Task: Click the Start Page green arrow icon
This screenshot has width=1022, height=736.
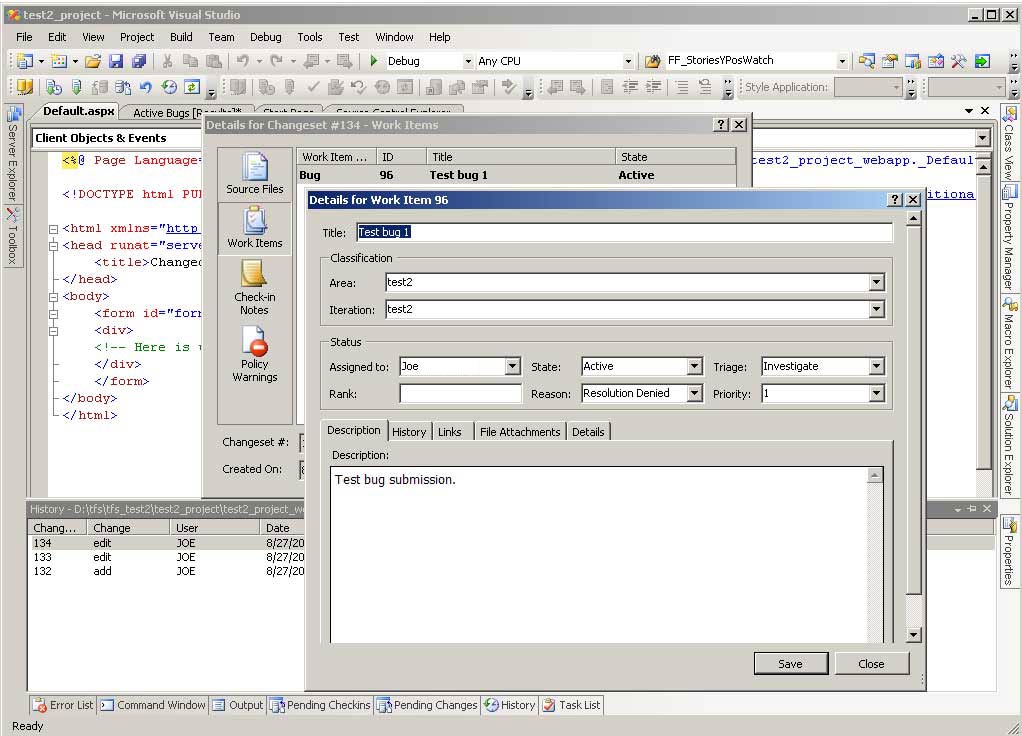Action: coord(982,61)
